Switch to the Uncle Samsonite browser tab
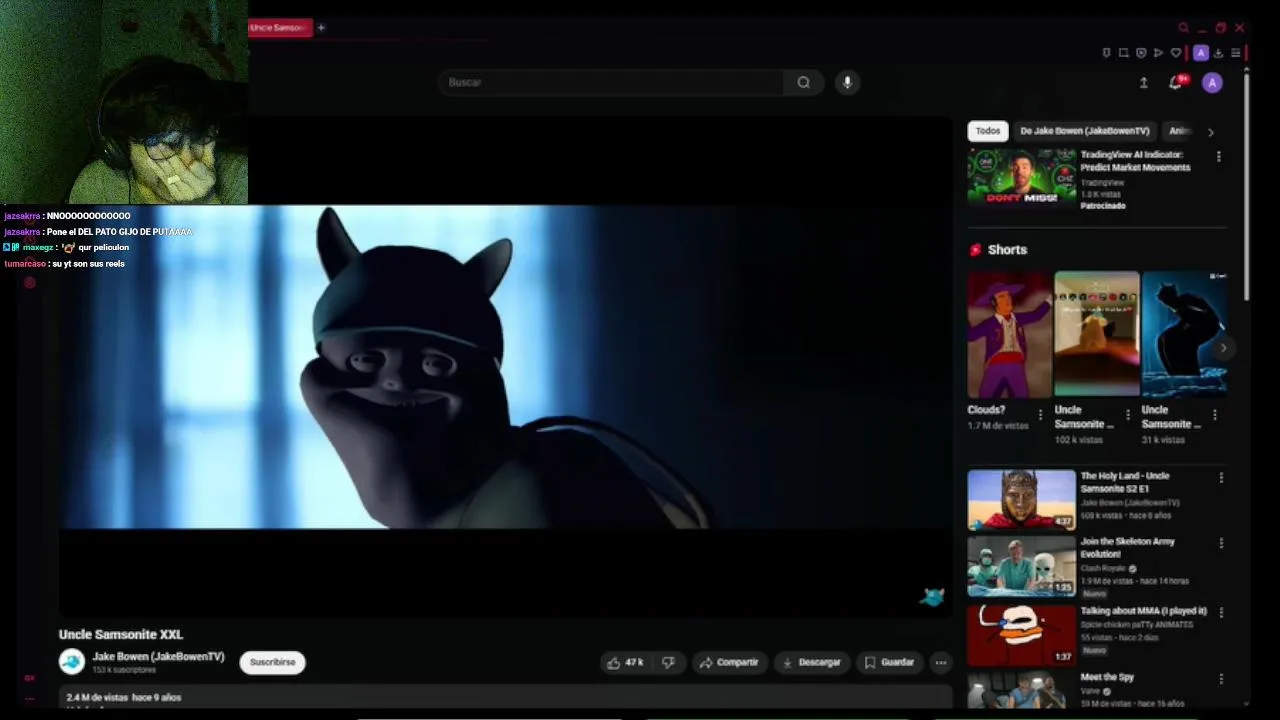Viewport: 1280px width, 720px height. (x=279, y=28)
